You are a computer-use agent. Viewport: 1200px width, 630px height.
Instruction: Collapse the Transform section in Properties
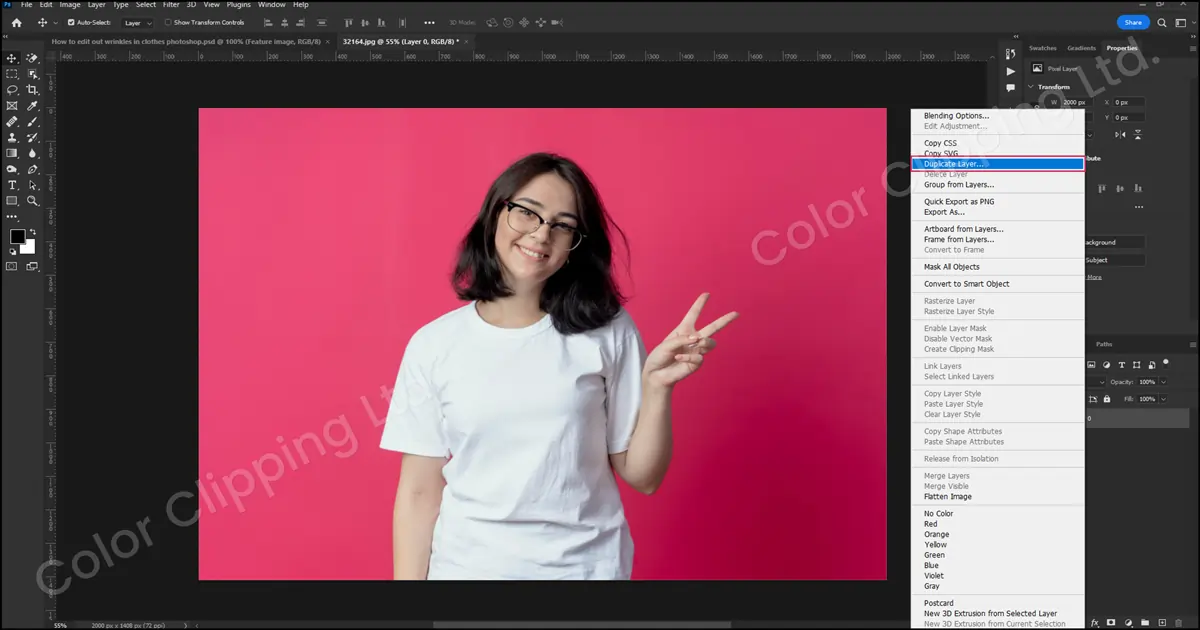pyautogui.click(x=1032, y=87)
